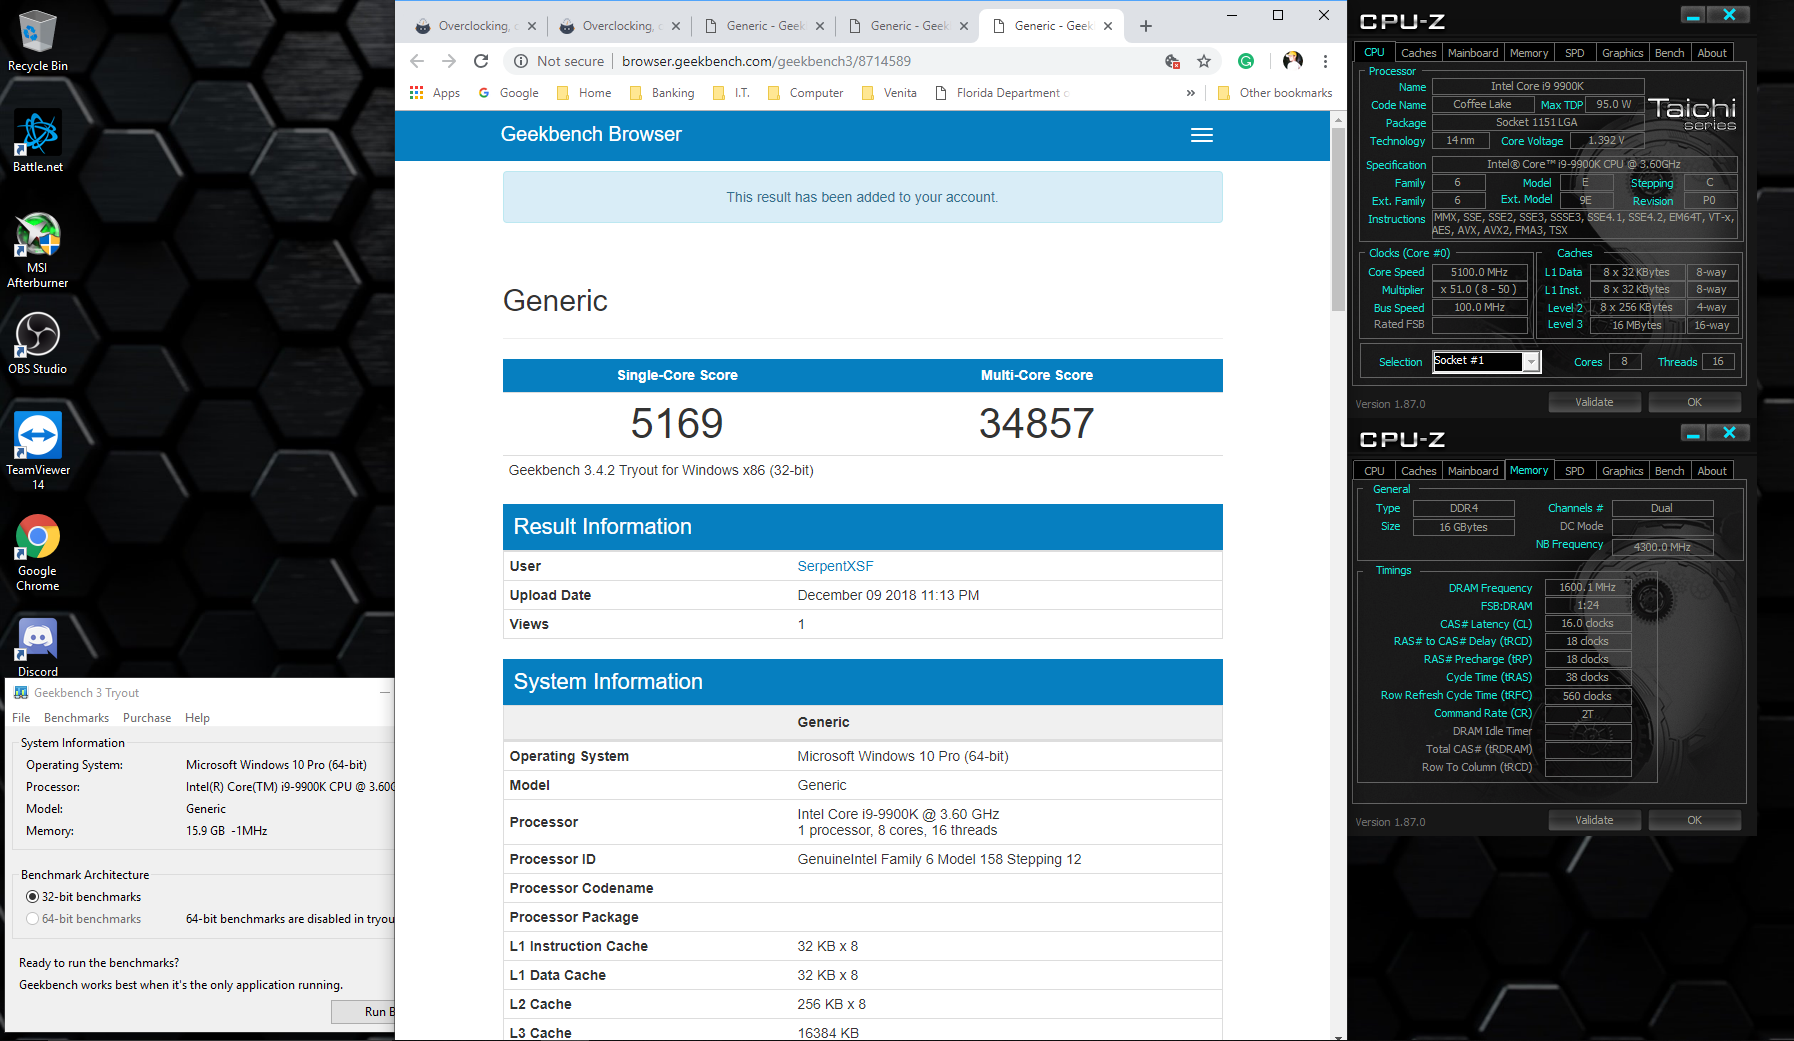The width and height of the screenshot is (1794, 1041).
Task: Open the Venita bookmark folder
Action: click(x=889, y=93)
